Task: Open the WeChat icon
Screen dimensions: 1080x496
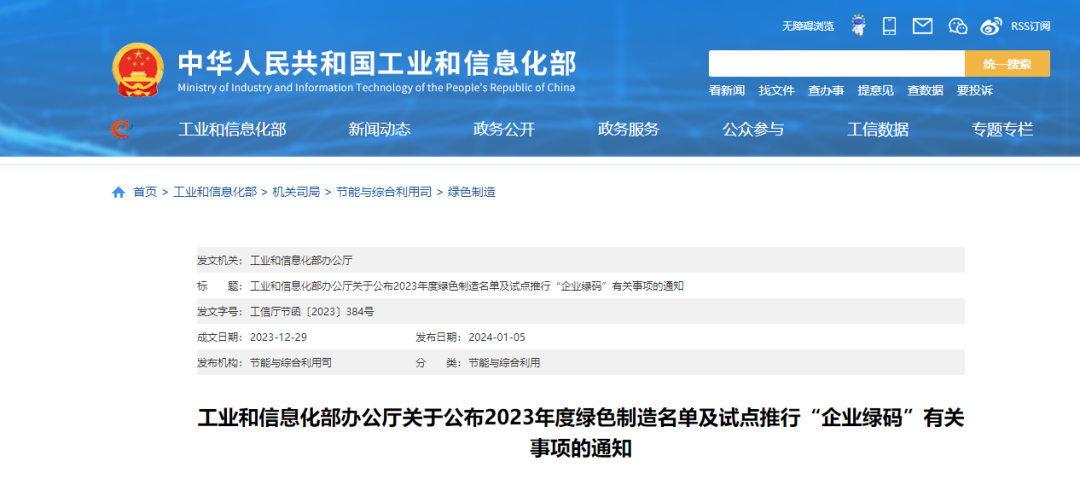Action: [x=957, y=26]
